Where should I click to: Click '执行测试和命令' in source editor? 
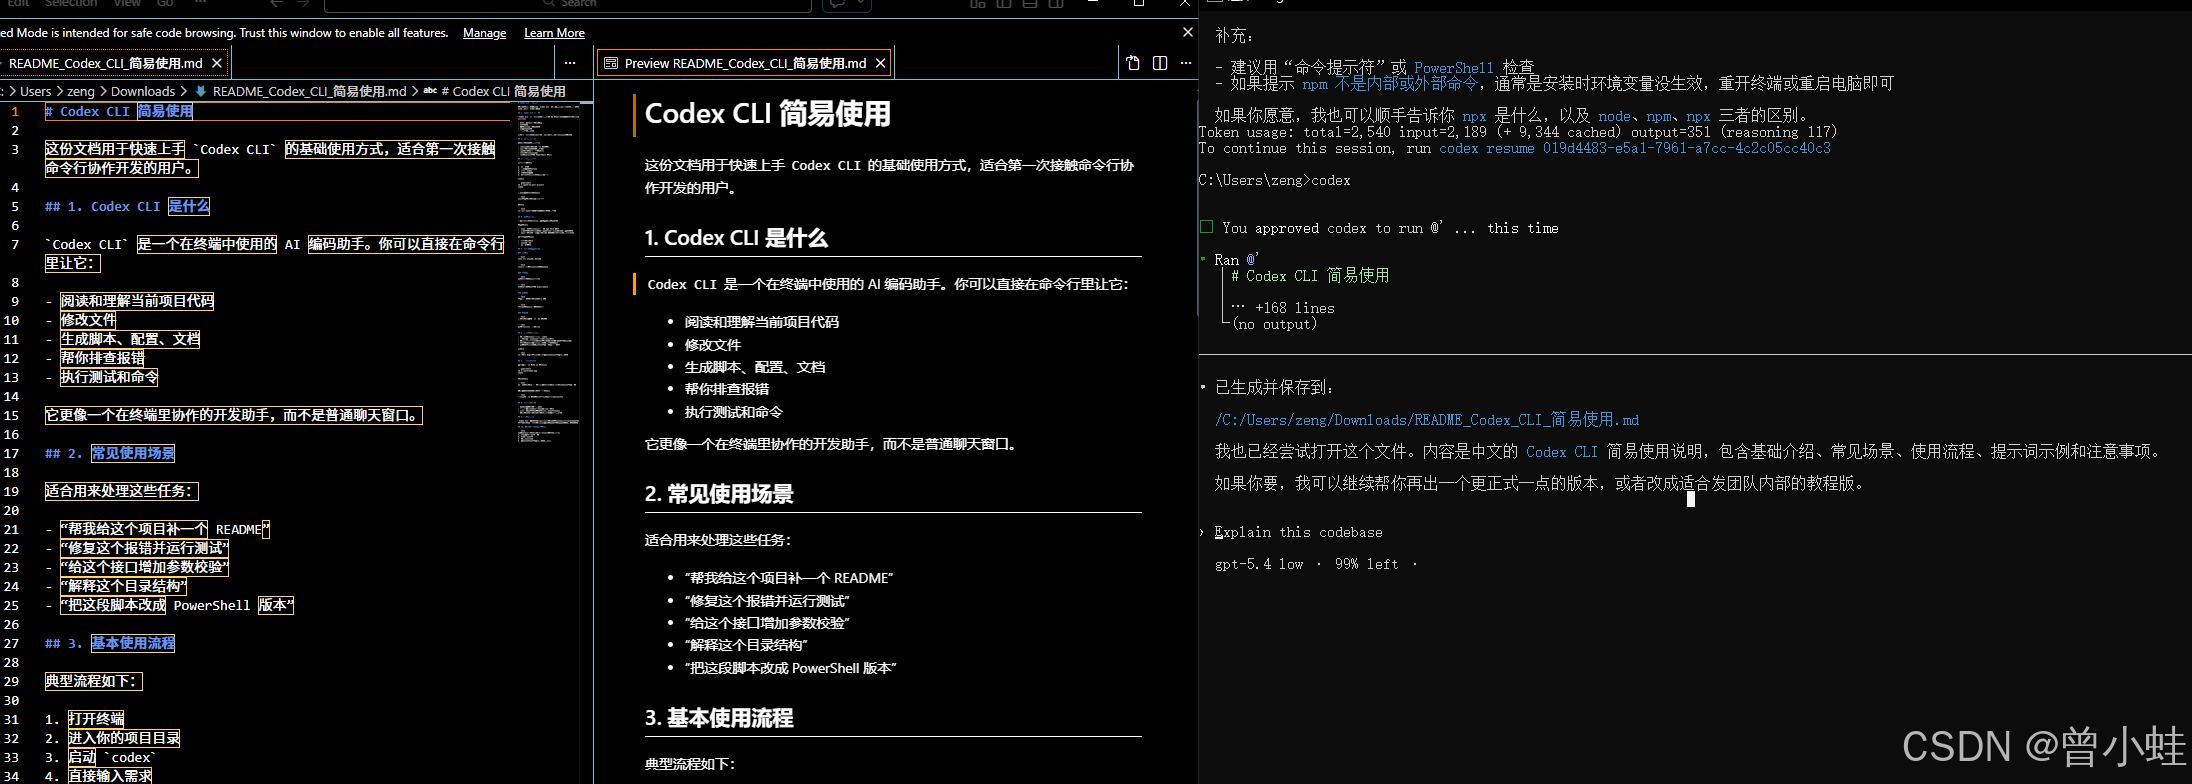(109, 377)
